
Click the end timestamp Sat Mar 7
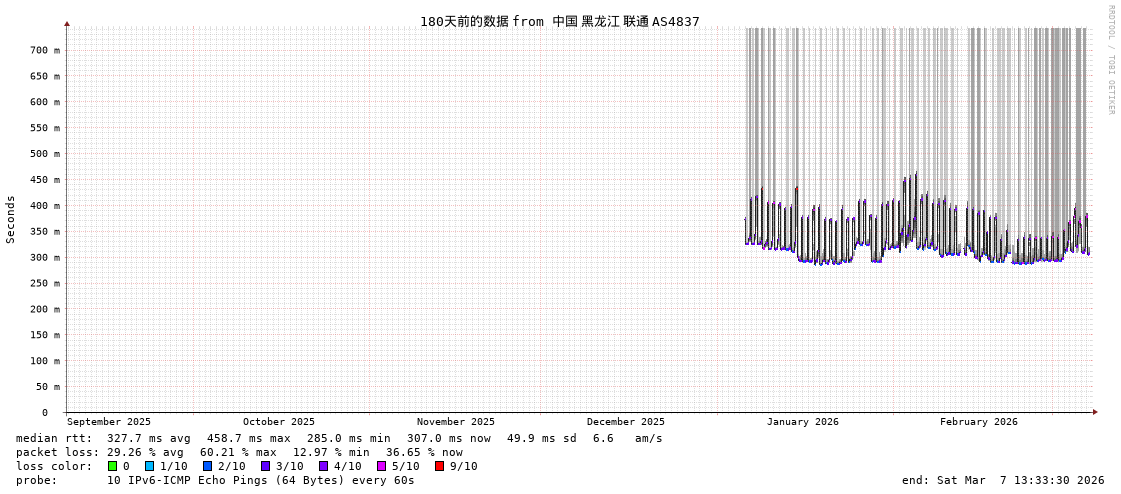point(1003,480)
